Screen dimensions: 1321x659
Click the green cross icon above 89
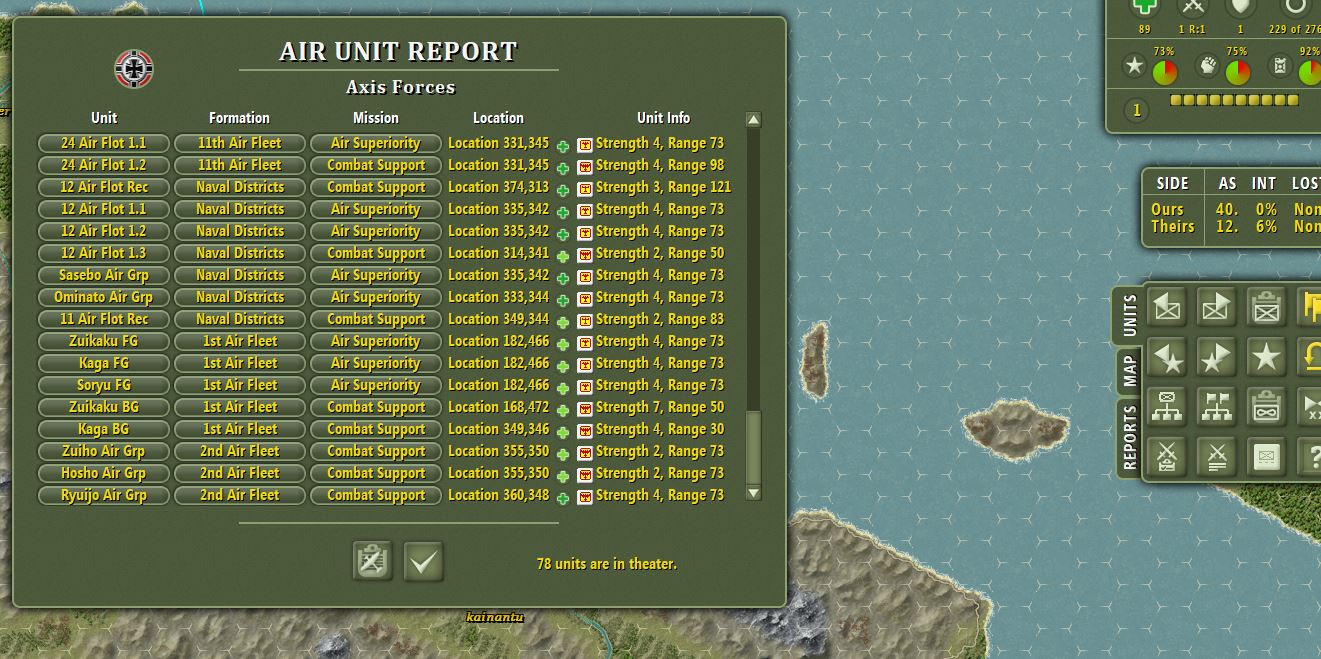1145,7
